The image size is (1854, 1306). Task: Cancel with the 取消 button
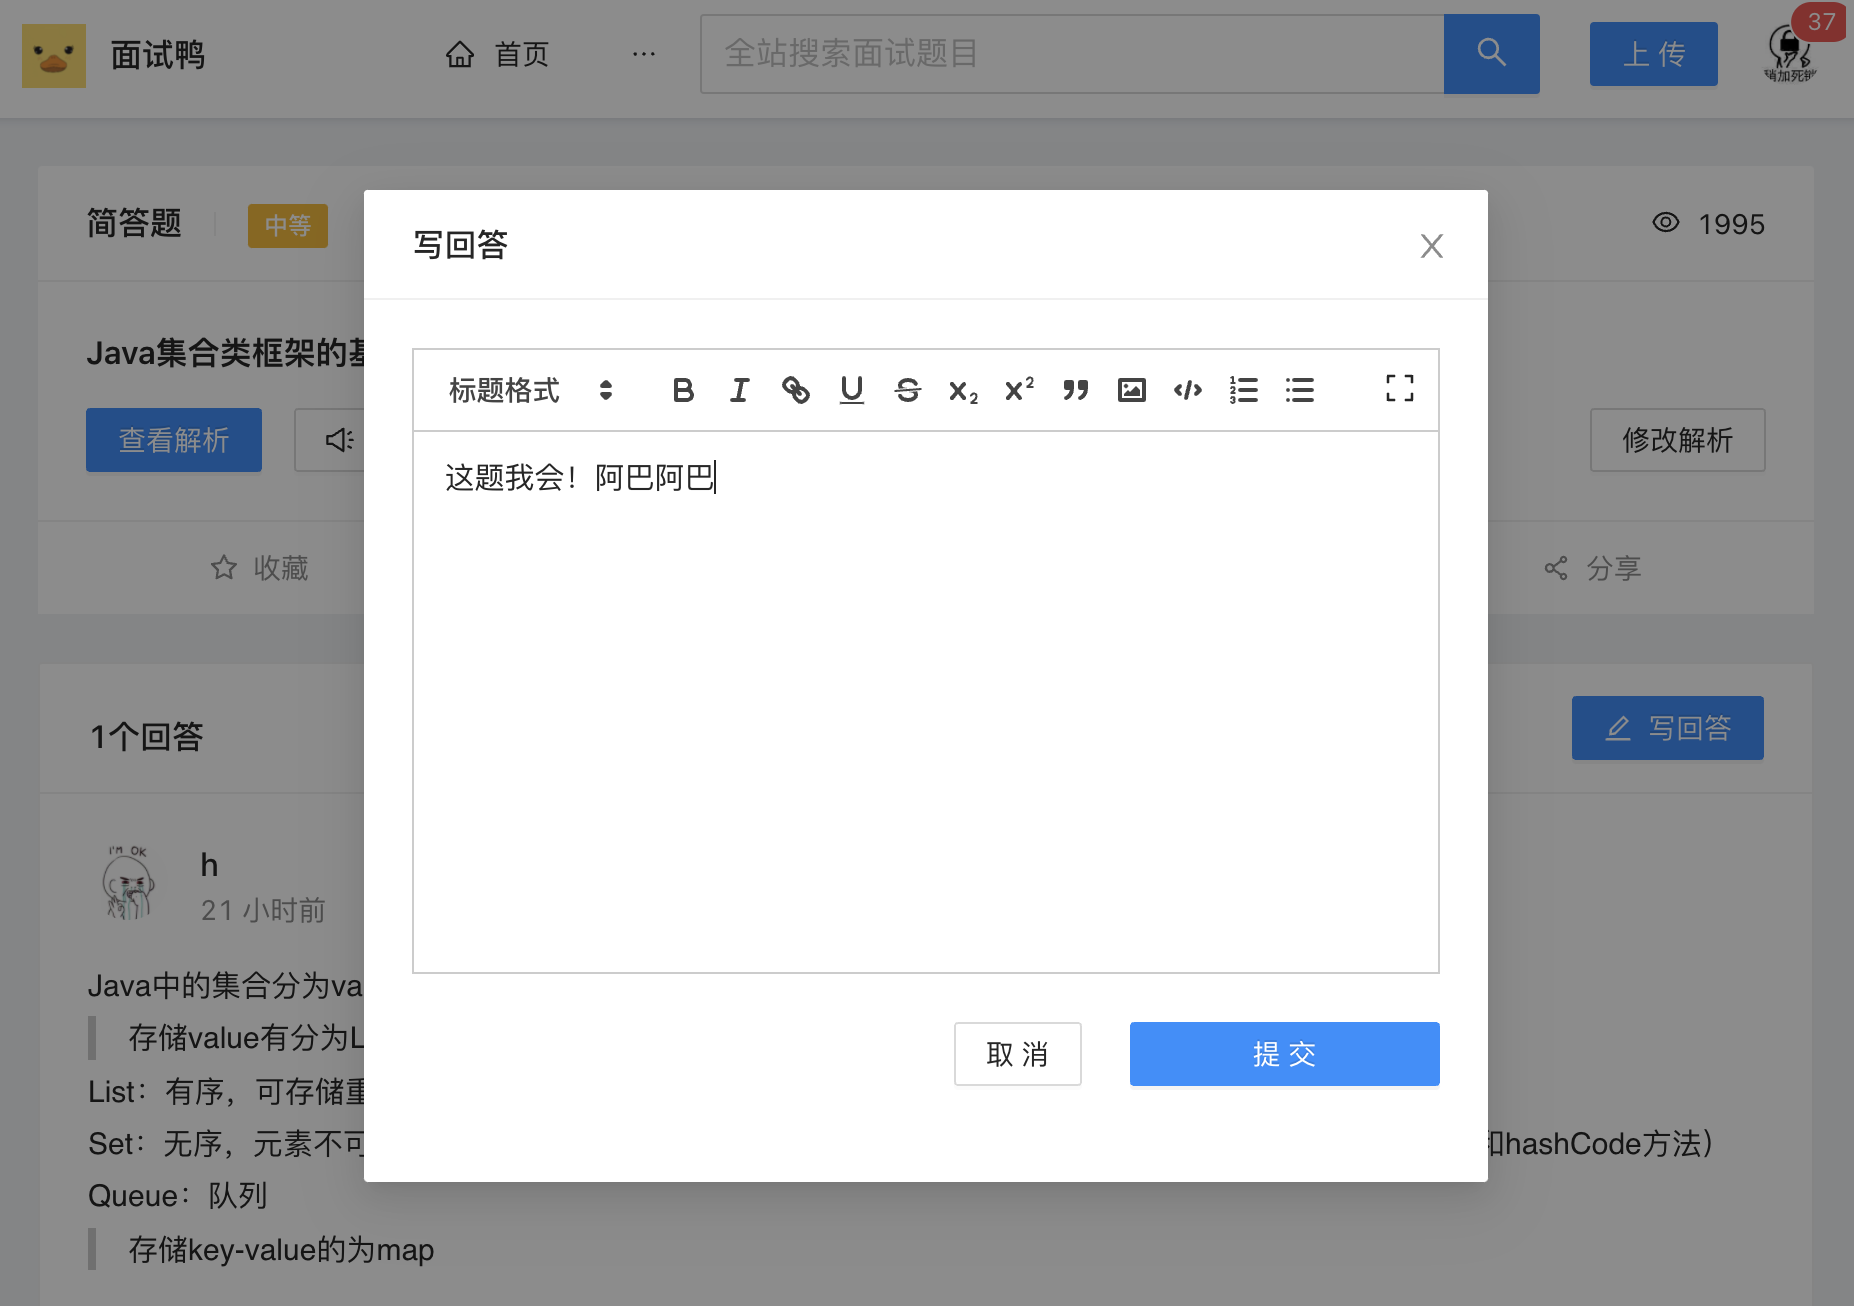click(x=1017, y=1053)
